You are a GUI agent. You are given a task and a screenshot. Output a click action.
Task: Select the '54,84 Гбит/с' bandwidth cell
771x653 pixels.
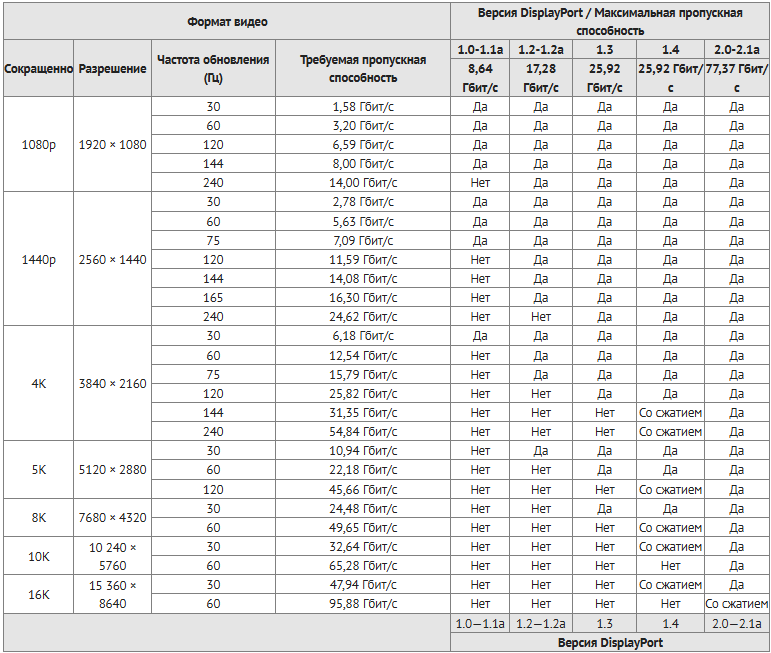(x=363, y=432)
